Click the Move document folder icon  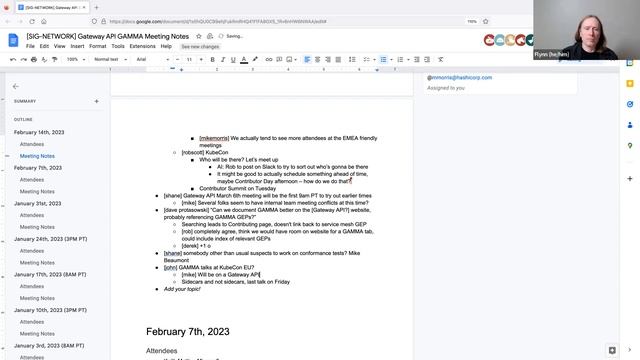tap(210, 36)
